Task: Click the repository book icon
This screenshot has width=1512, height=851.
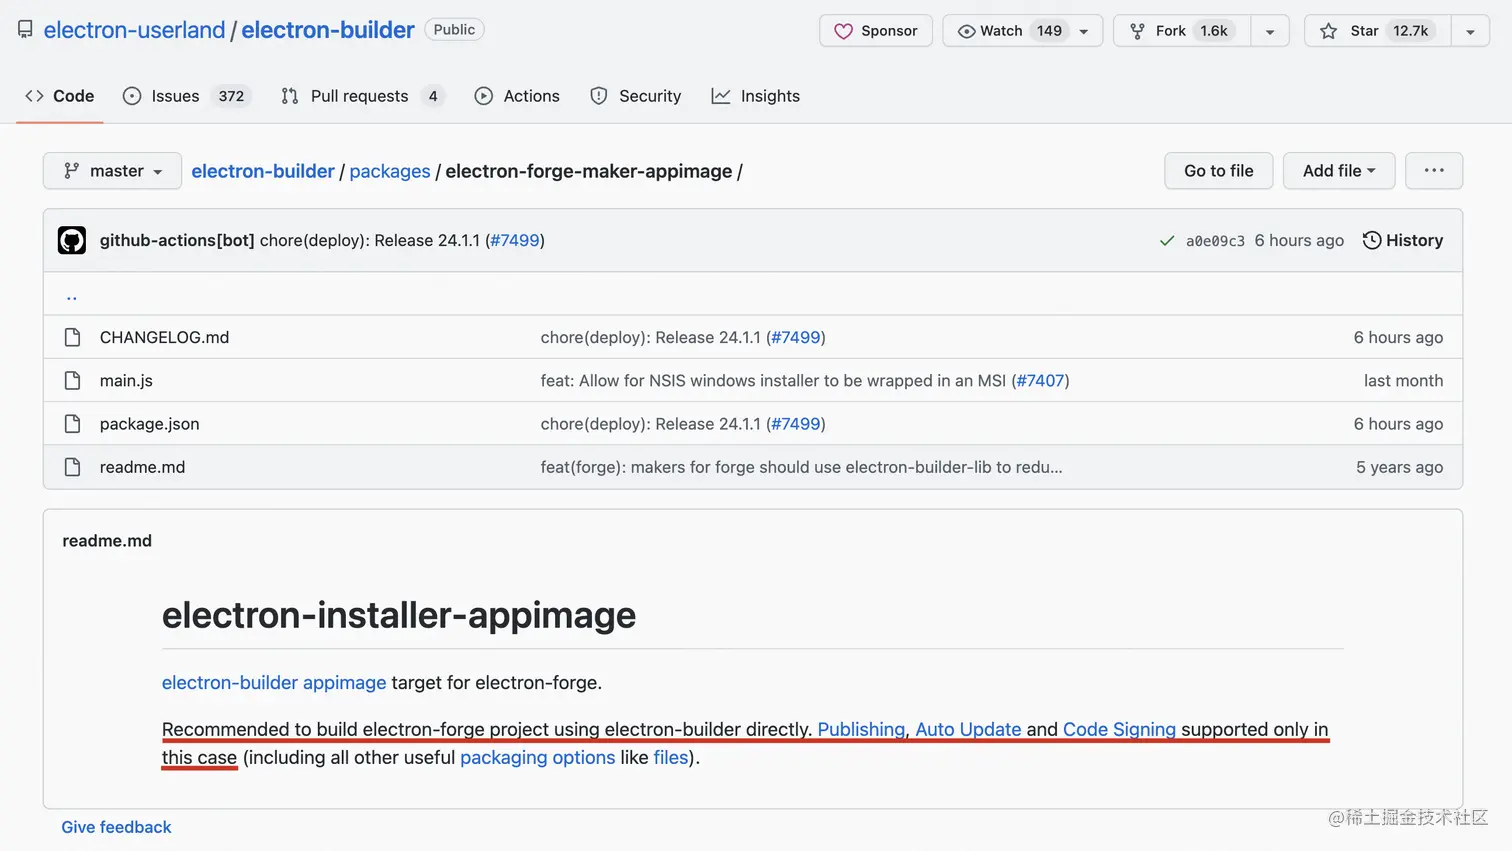Action: (25, 30)
